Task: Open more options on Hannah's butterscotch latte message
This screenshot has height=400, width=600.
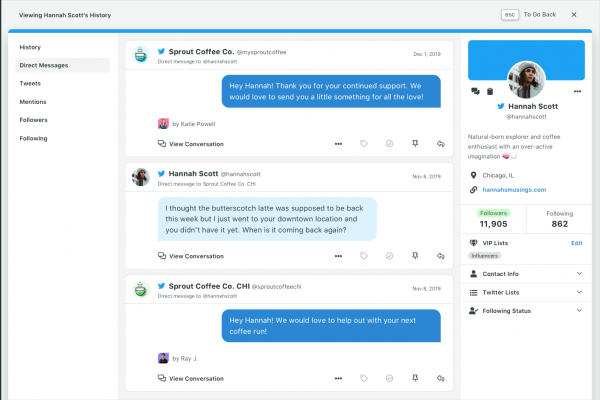Action: pyautogui.click(x=338, y=256)
